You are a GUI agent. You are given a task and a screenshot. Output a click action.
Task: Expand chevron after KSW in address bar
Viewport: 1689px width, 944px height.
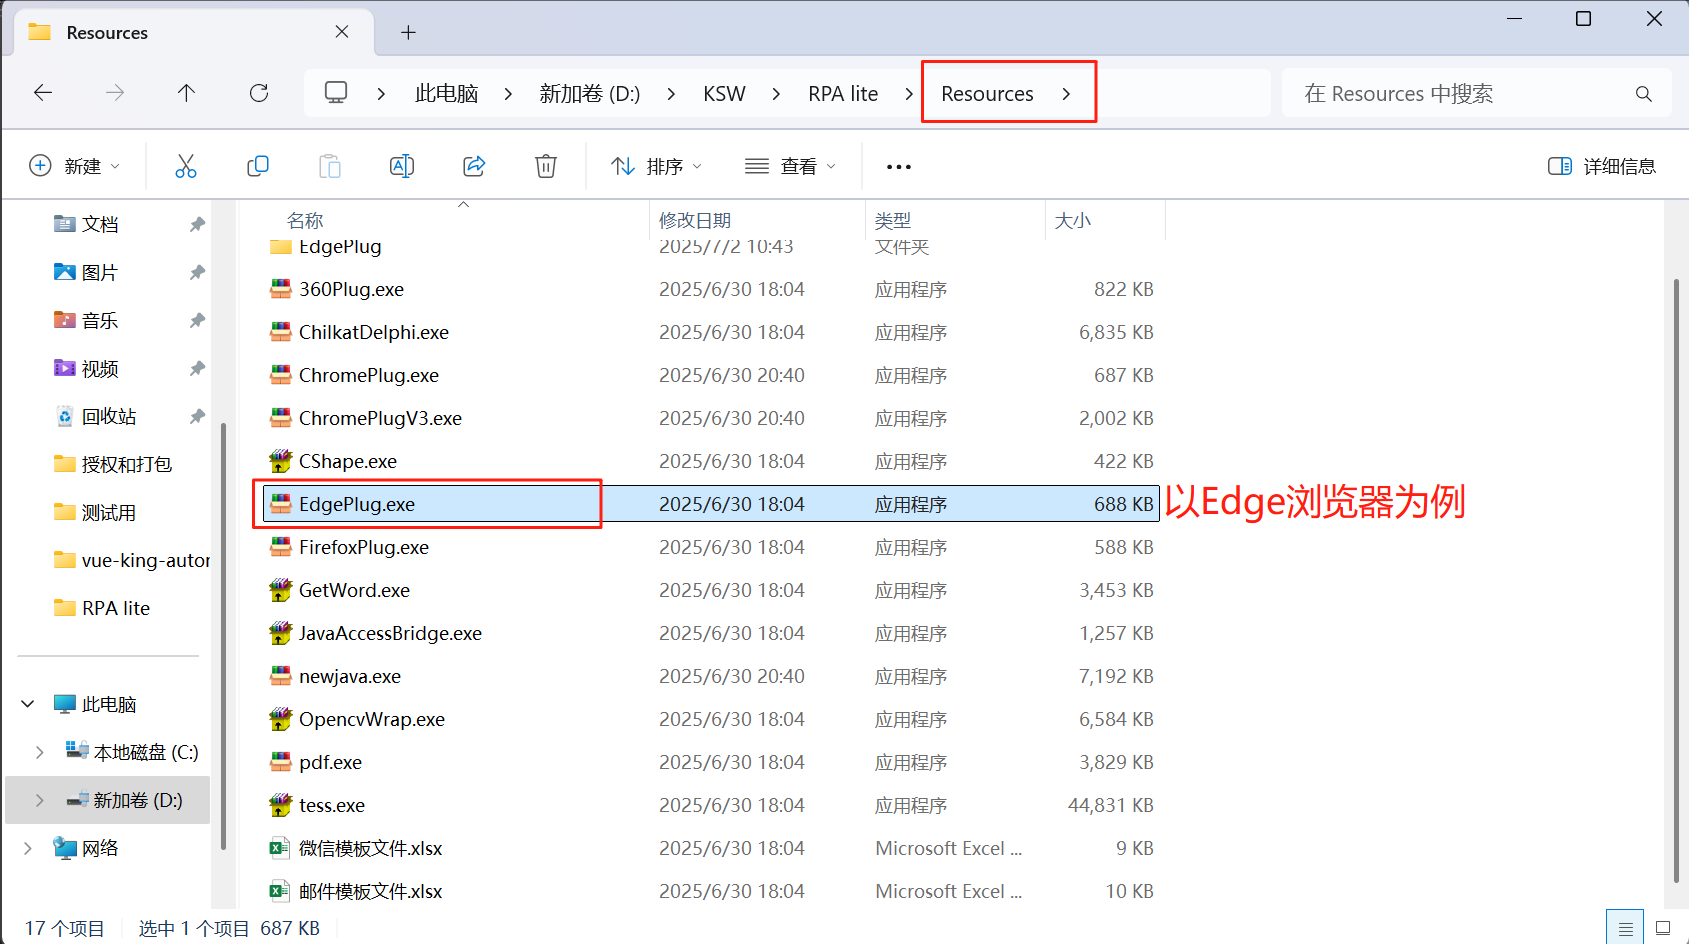point(776,94)
